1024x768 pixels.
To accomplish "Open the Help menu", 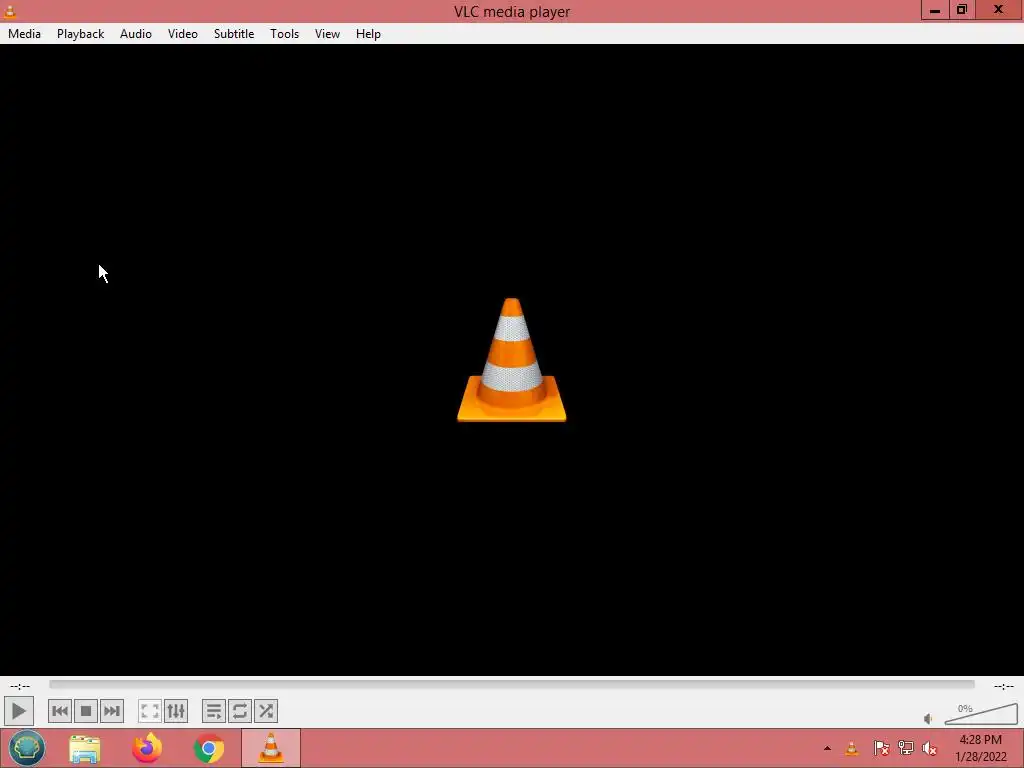I will coord(368,34).
